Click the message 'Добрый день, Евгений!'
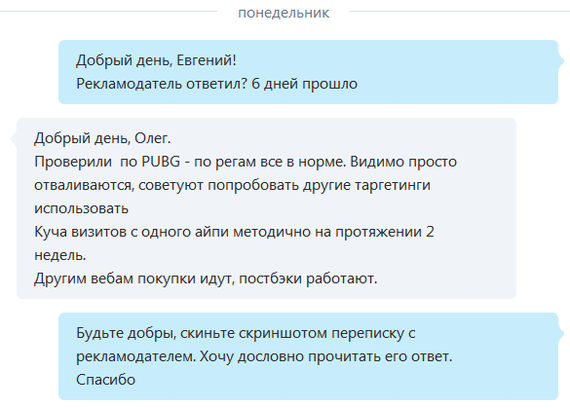 coord(156,60)
